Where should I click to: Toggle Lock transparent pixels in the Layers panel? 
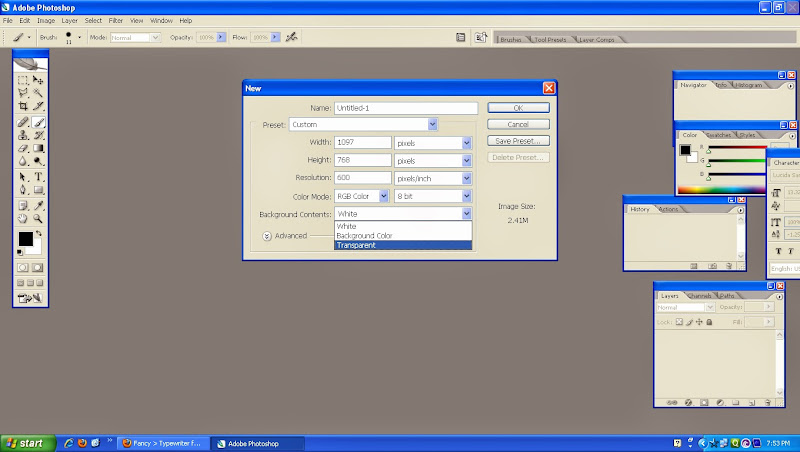679,322
